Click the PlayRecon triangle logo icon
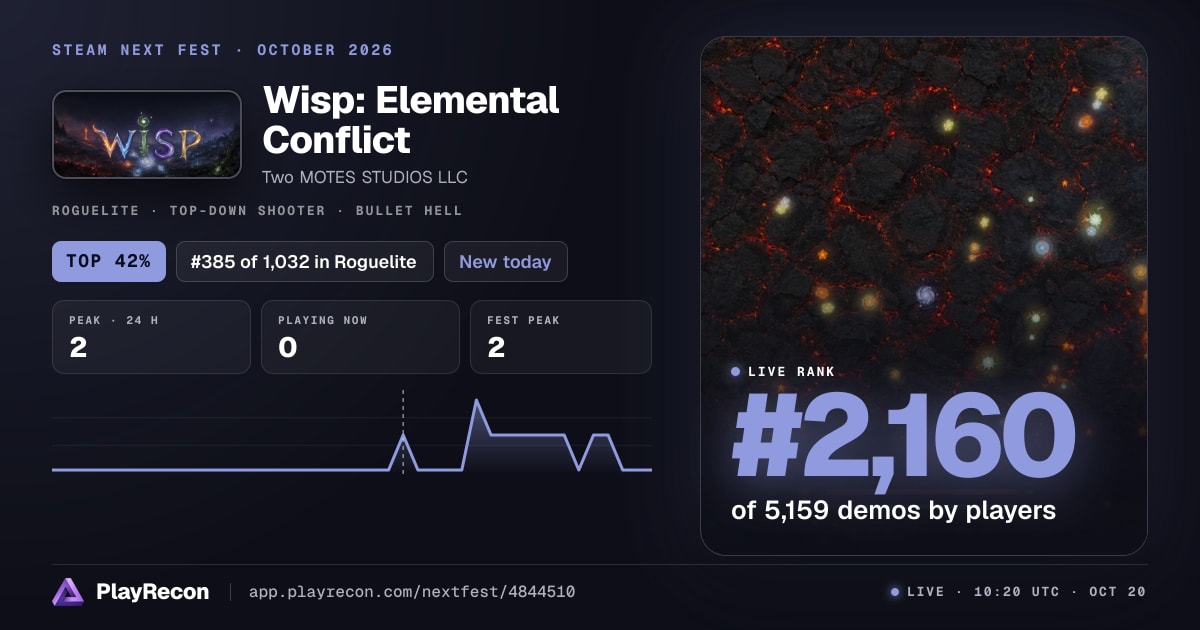 point(68,592)
